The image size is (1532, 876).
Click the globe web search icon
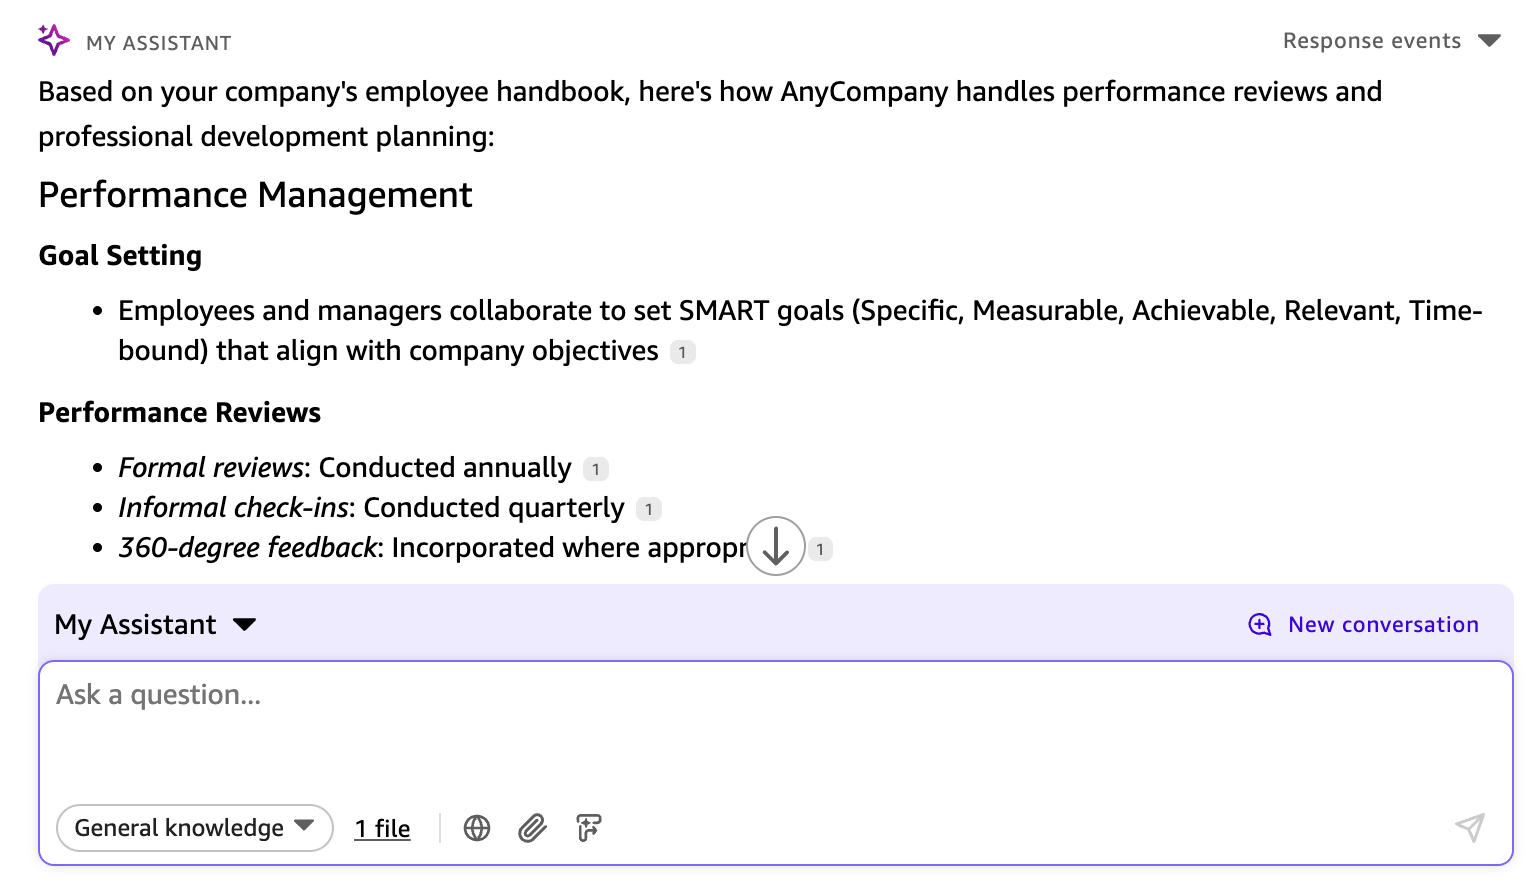coord(477,828)
